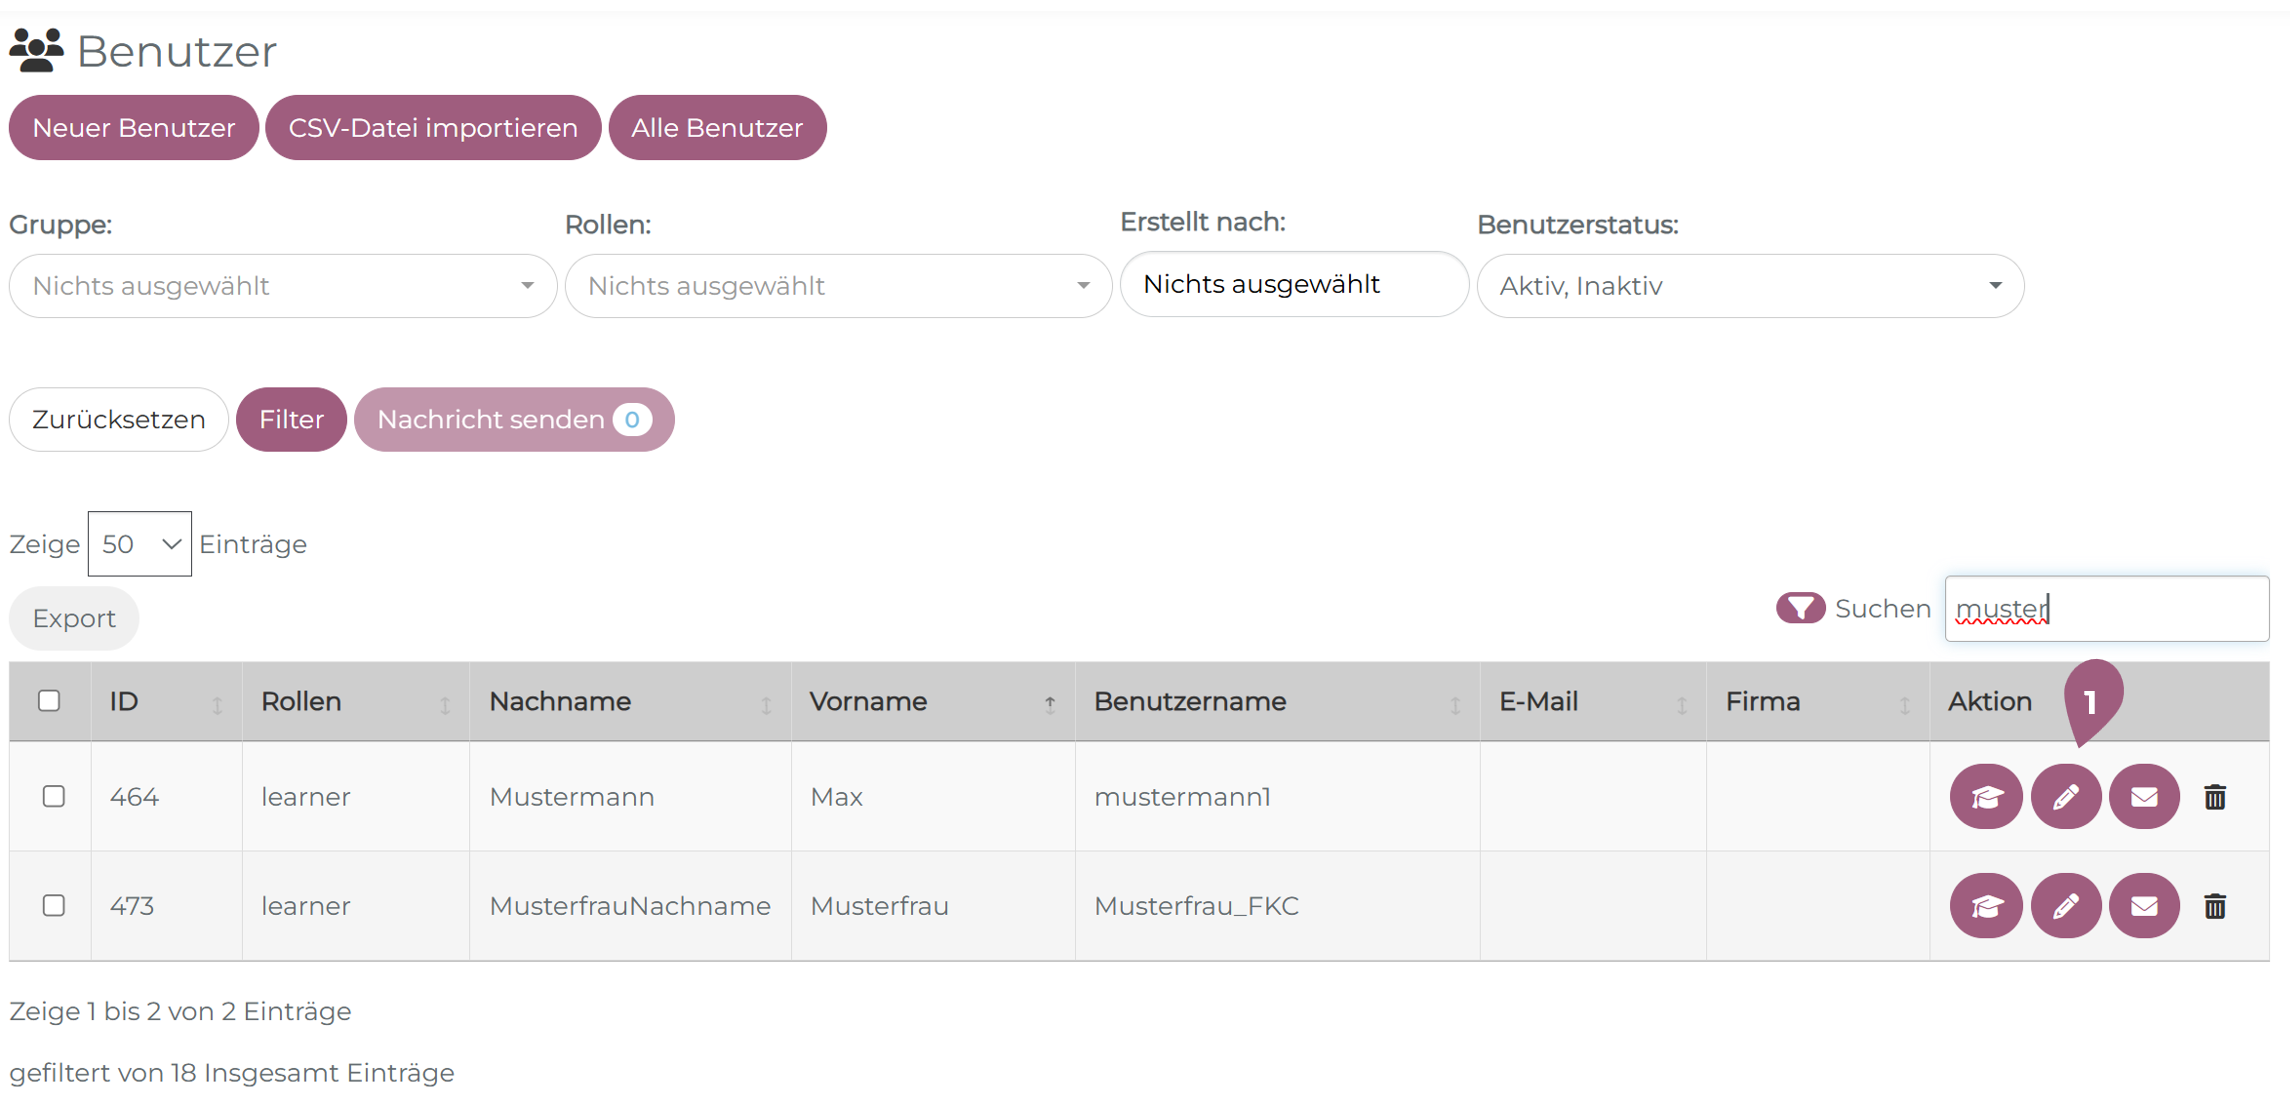Check the checkbox for user ID 464
The image size is (2290, 1111).
tap(54, 797)
